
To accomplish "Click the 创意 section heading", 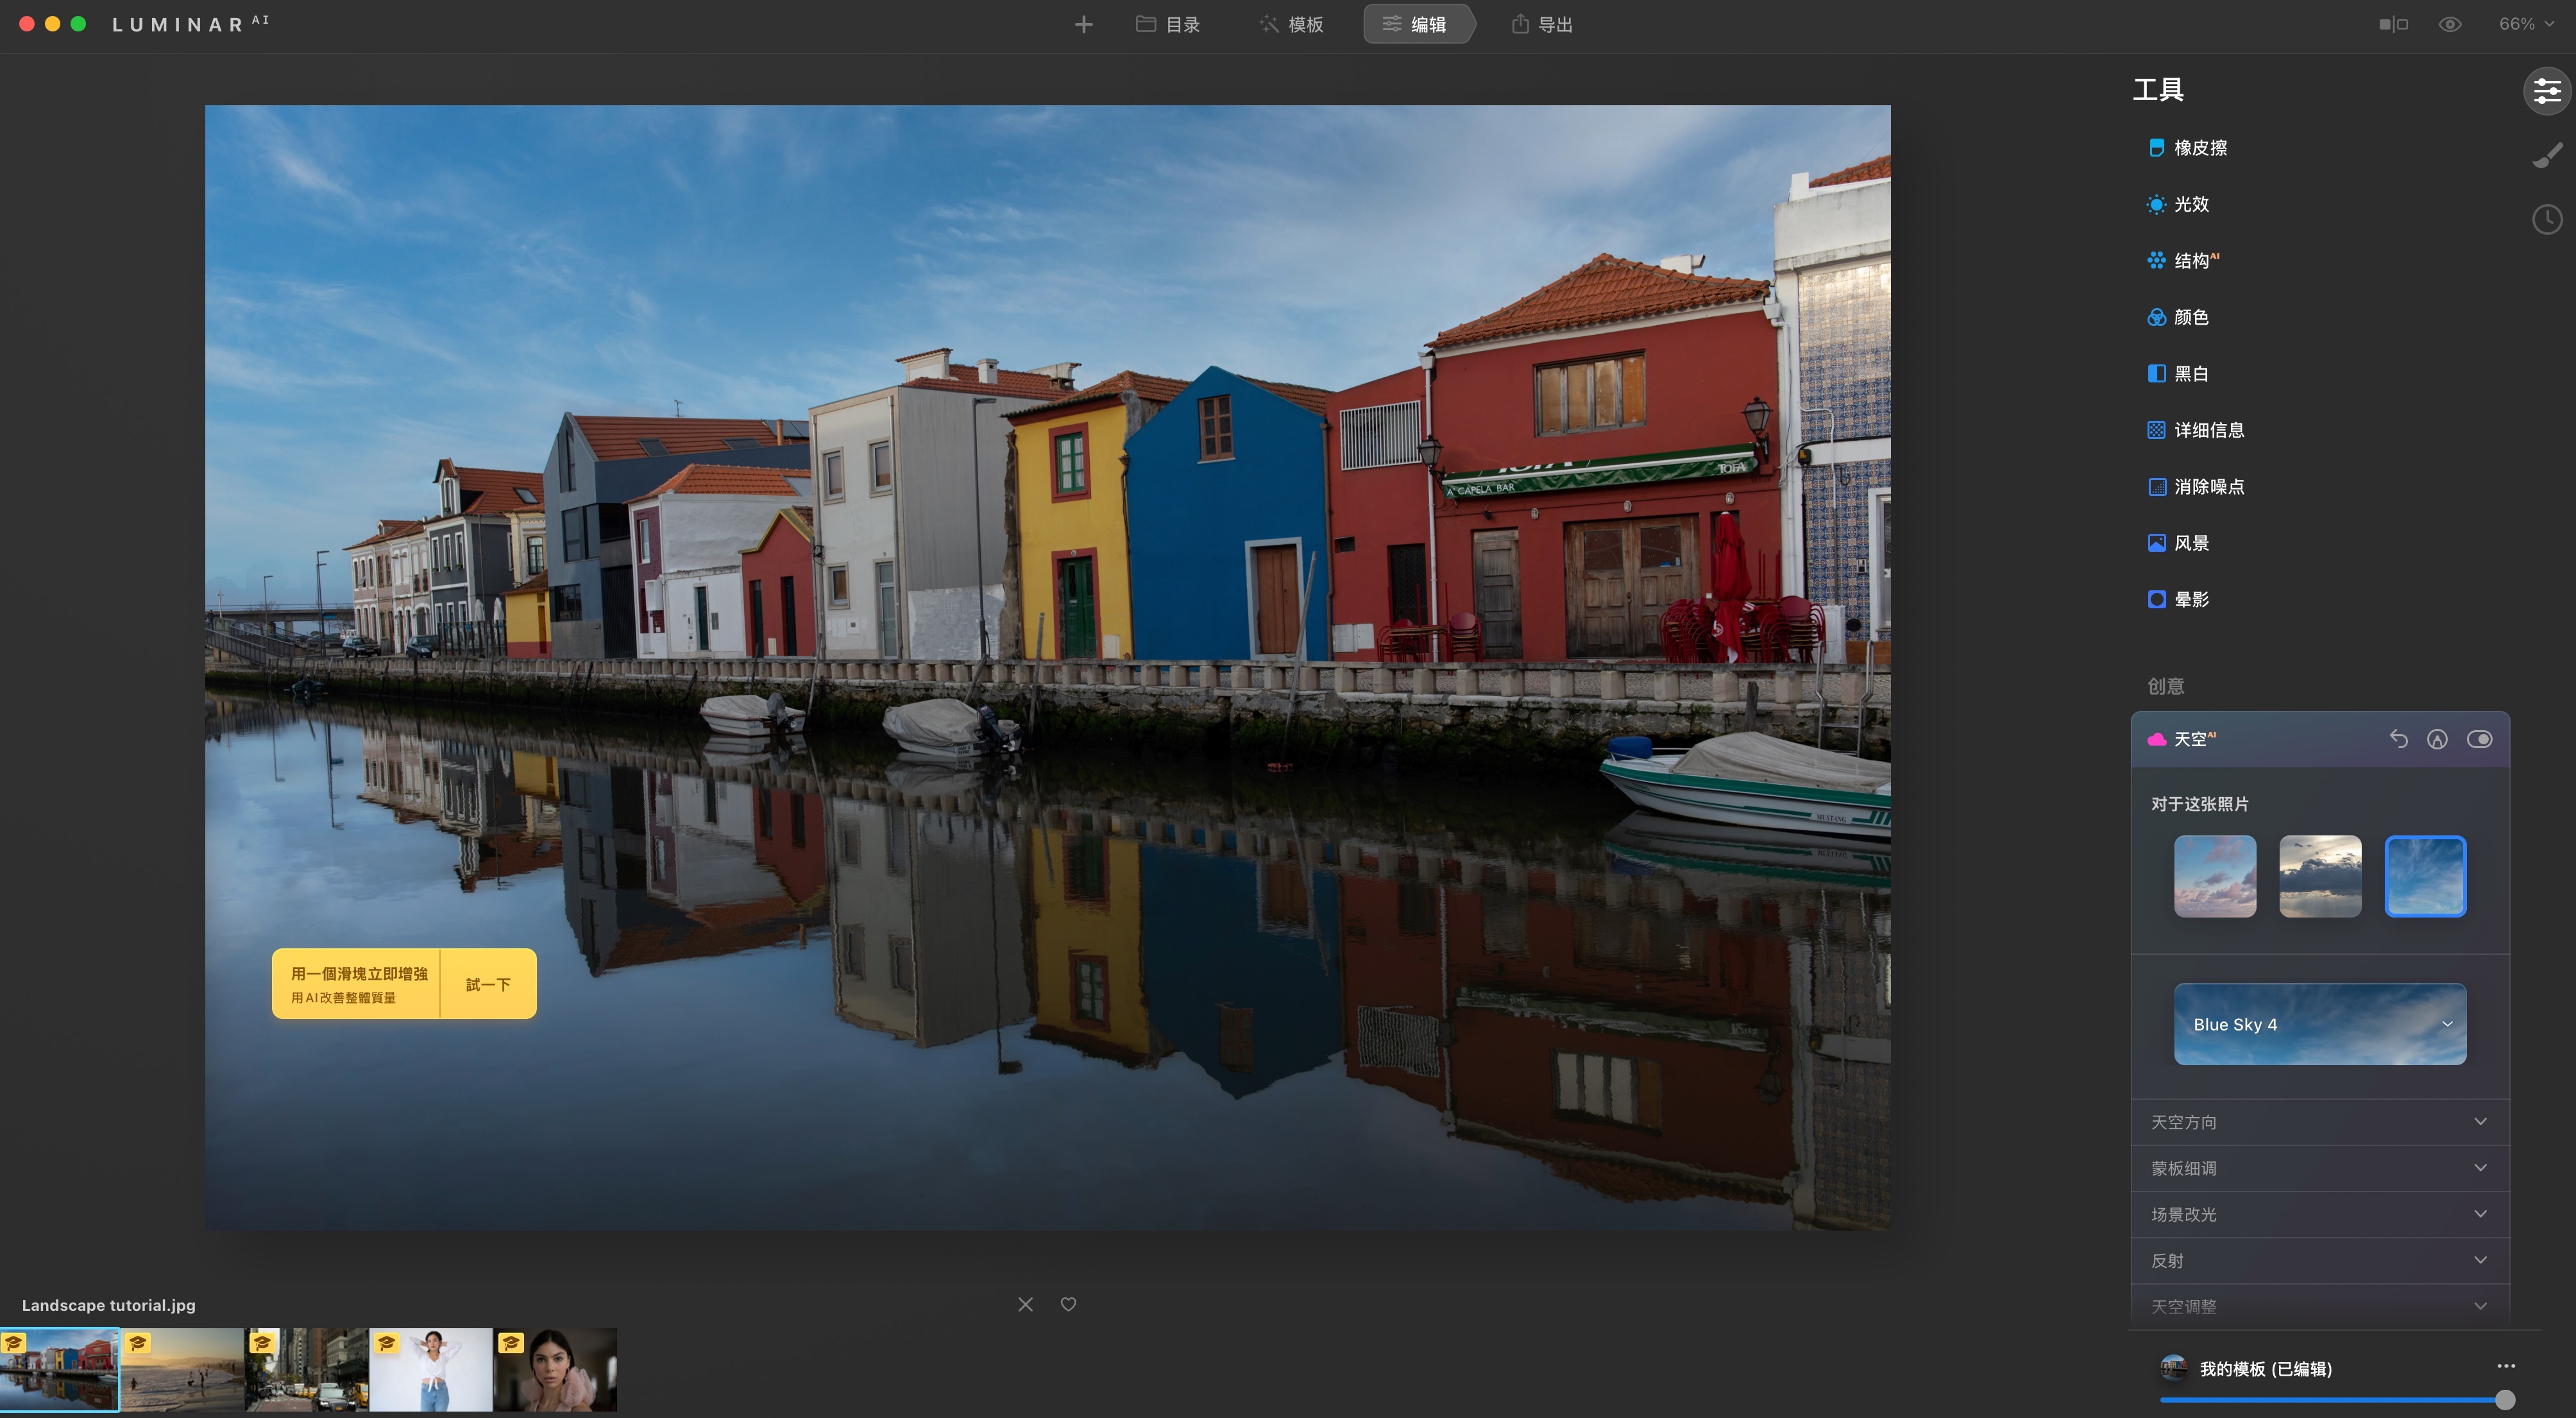I will pyautogui.click(x=2166, y=686).
